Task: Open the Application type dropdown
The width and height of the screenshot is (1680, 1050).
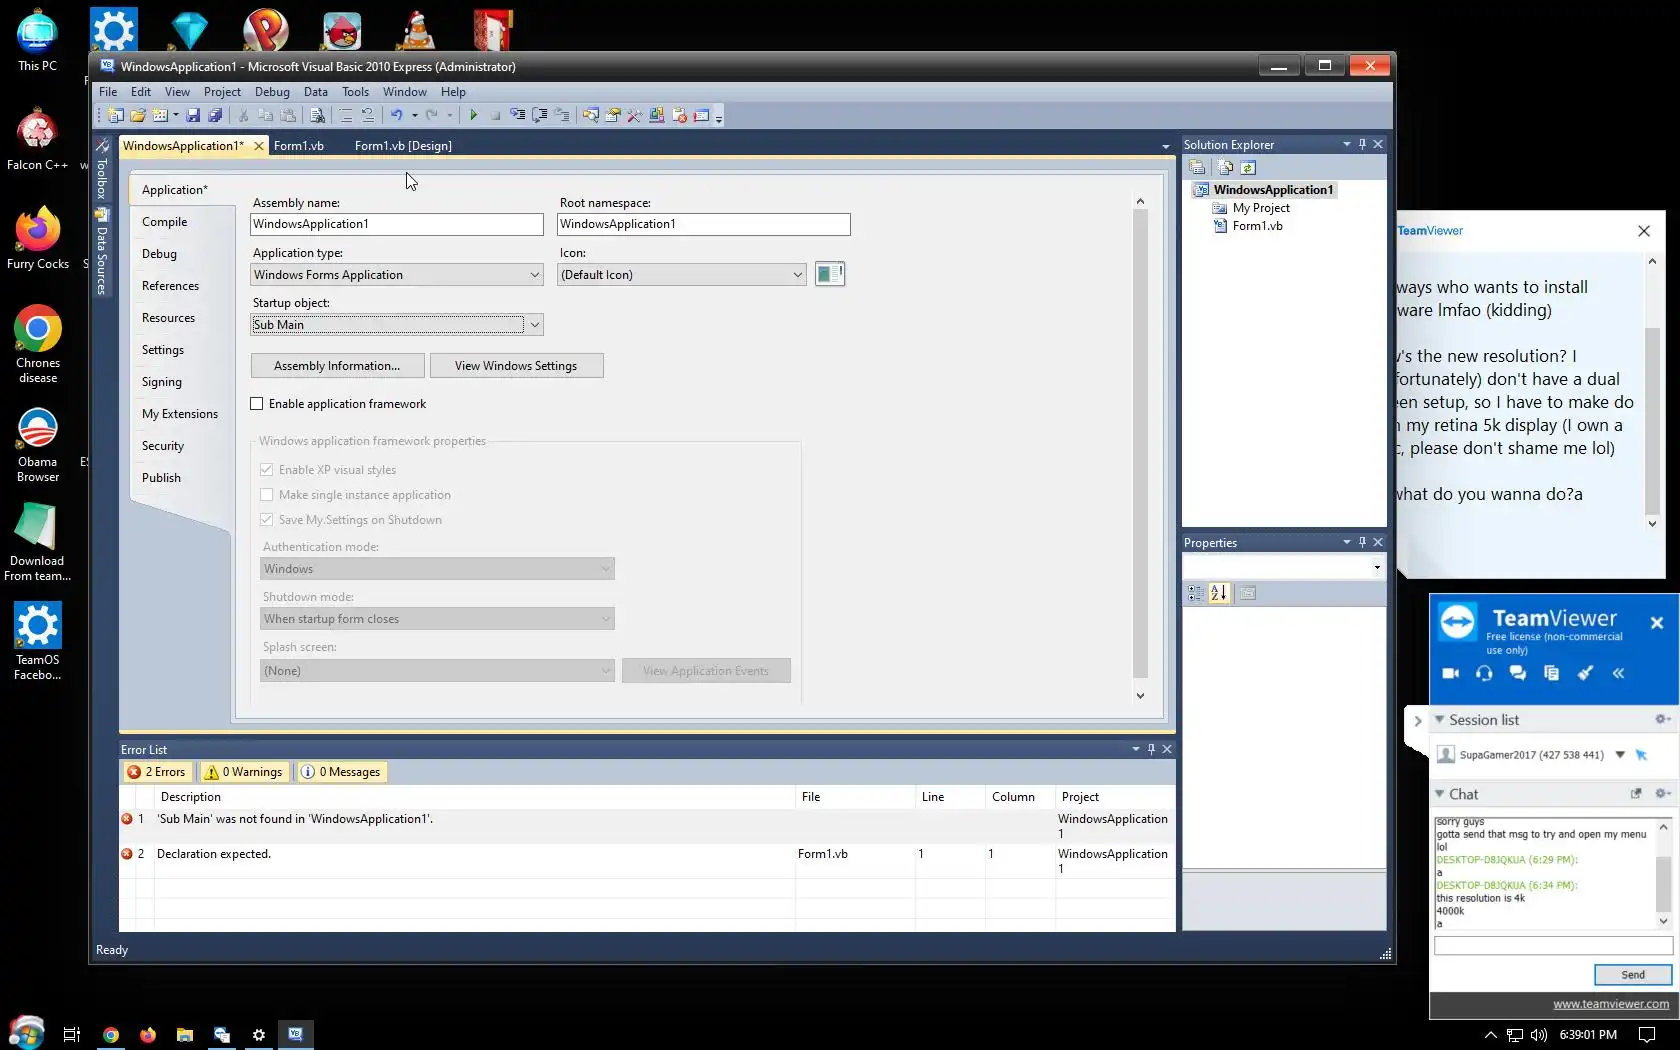Action: click(x=535, y=275)
